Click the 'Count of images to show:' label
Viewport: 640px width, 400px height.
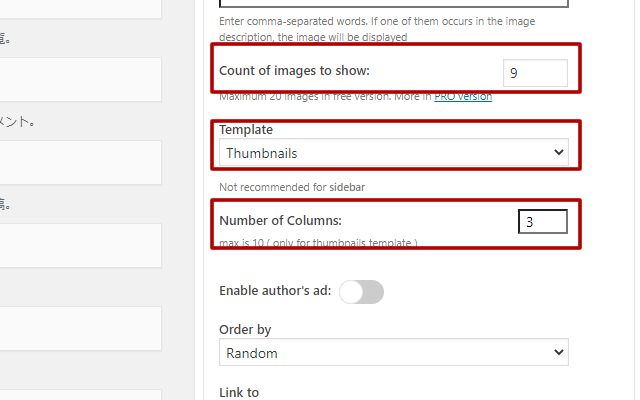click(x=294, y=71)
